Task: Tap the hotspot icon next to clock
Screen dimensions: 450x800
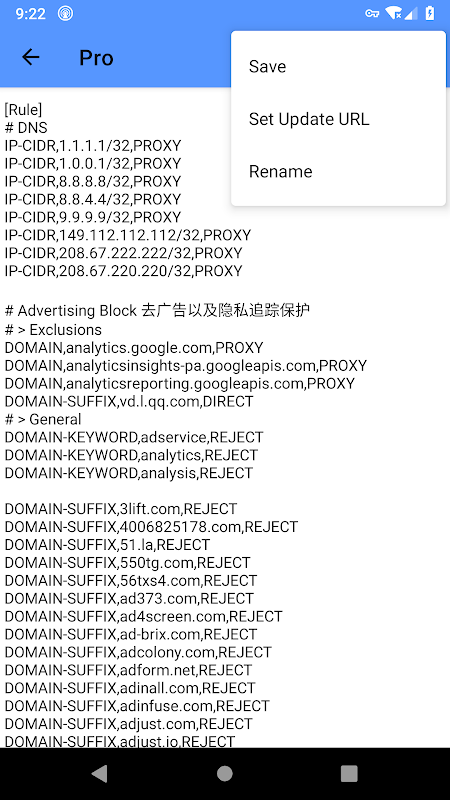Action: (x=65, y=13)
